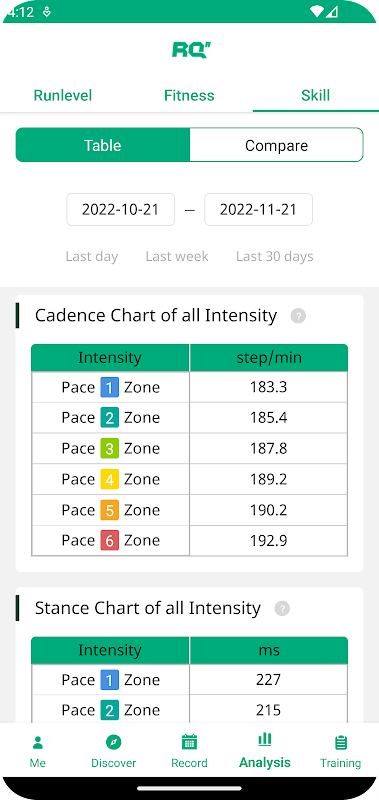Switch view to Table mode
Screen dimensions: 379x800
point(103,145)
